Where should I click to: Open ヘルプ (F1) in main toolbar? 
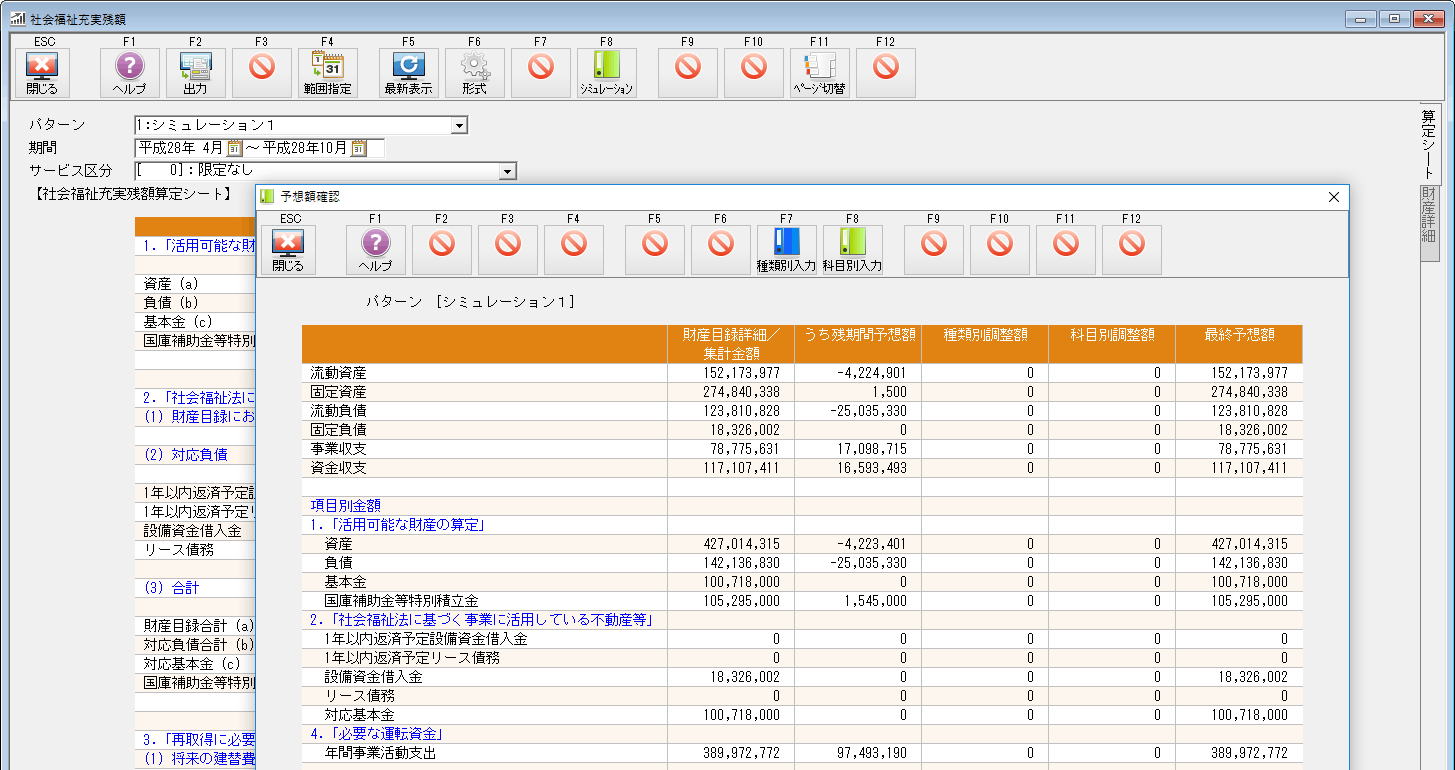pyautogui.click(x=130, y=72)
